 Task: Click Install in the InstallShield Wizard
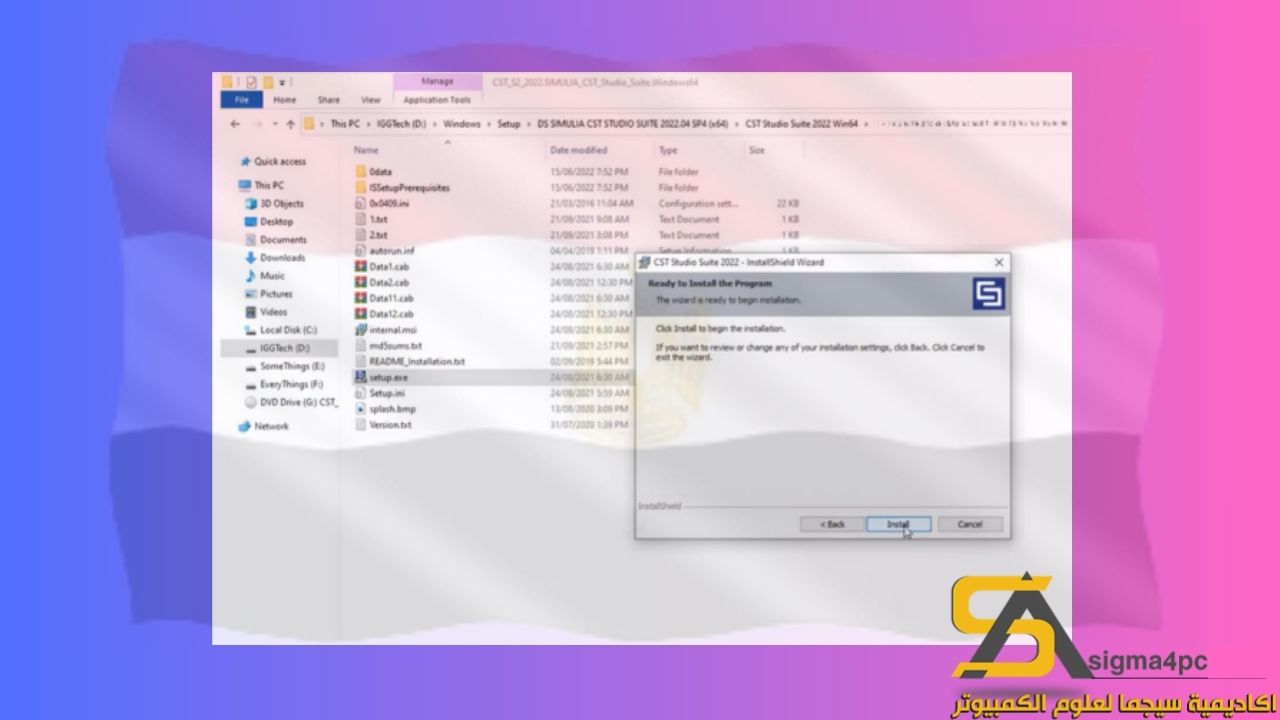[x=898, y=524]
